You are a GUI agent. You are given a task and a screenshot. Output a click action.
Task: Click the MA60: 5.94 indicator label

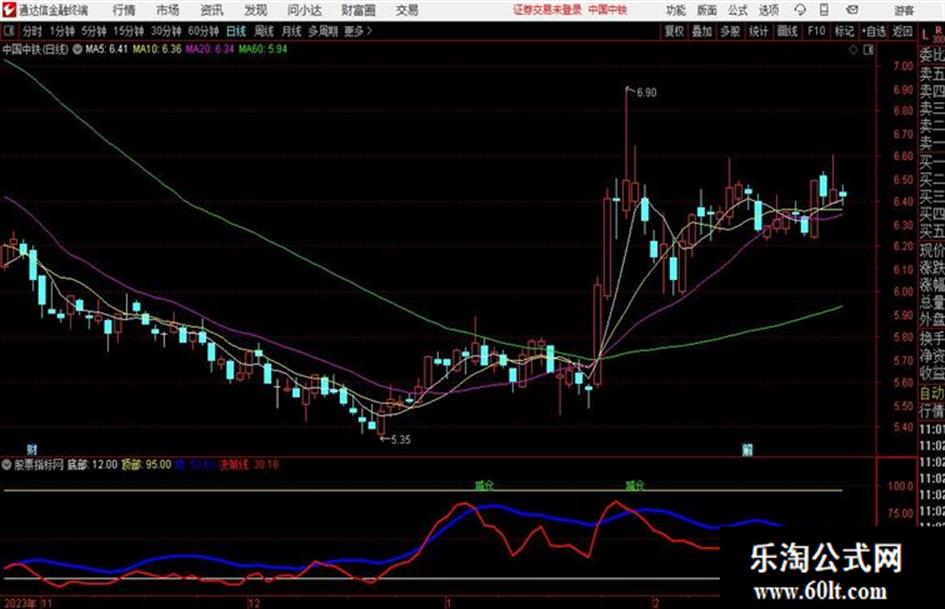(263, 49)
